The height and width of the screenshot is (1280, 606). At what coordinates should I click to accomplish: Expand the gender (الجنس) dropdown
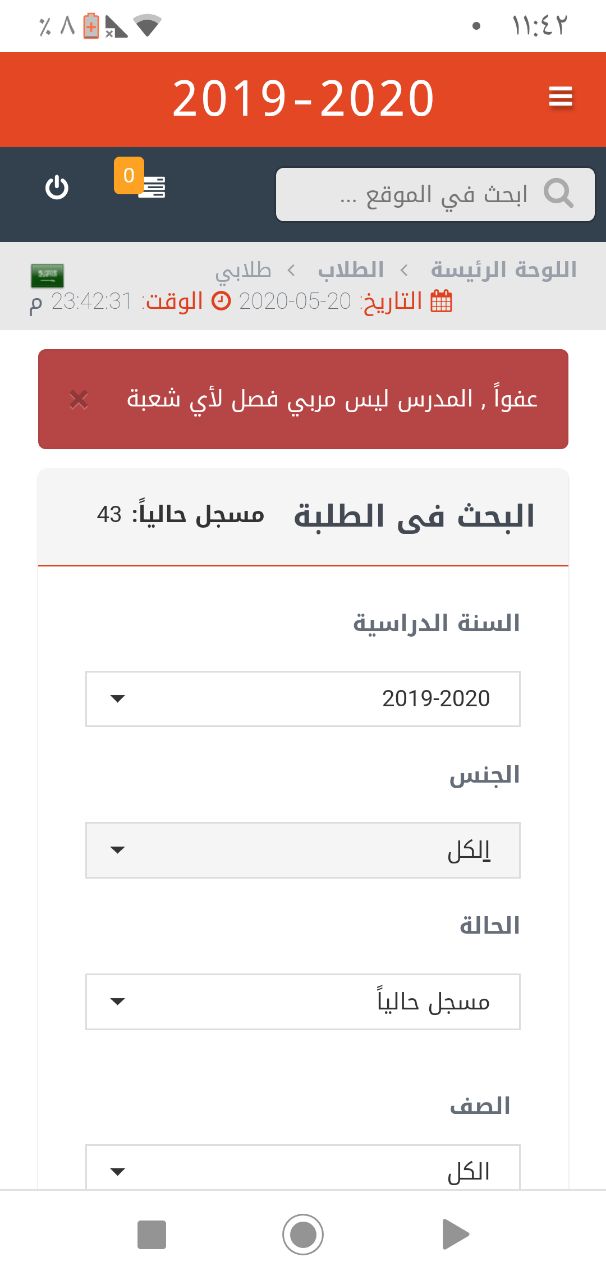tap(303, 850)
